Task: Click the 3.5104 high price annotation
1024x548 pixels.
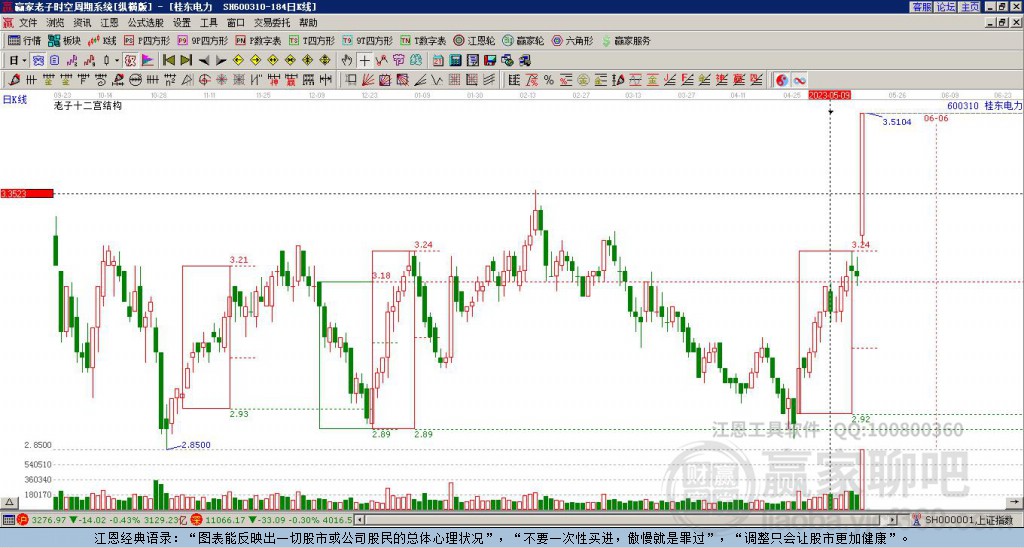Action: (897, 122)
